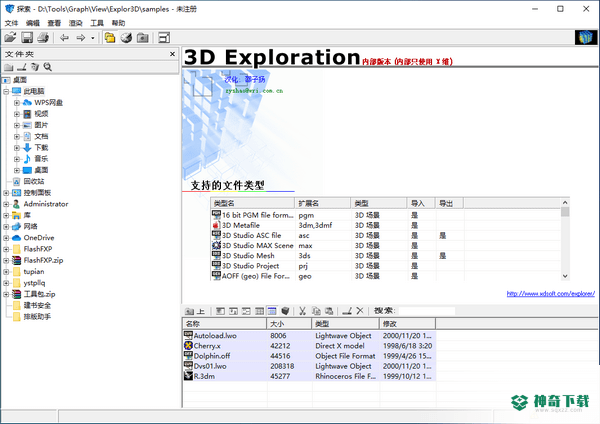Click the 3D cube logo at top right
This screenshot has height=424, width=600.
point(586,38)
